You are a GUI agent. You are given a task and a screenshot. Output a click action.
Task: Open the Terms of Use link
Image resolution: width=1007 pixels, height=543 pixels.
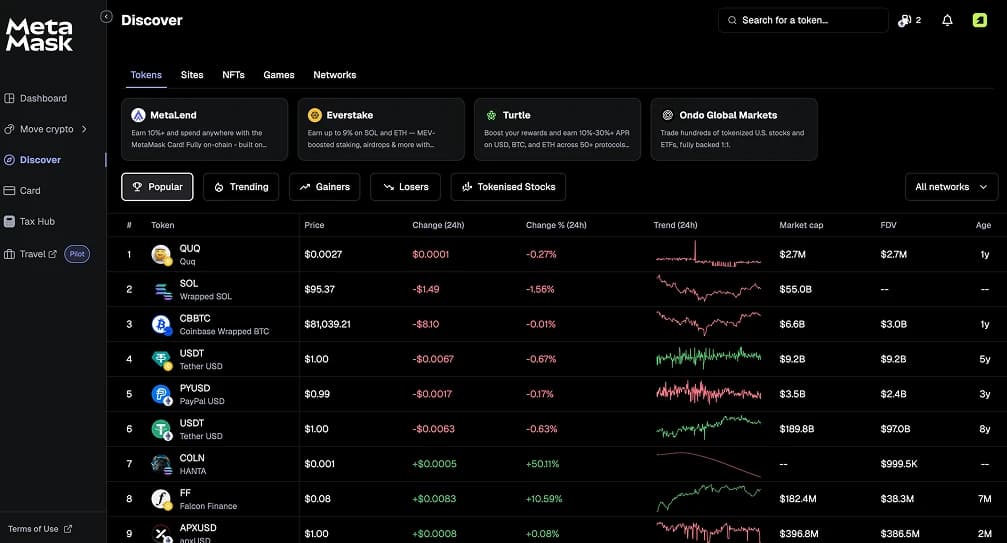point(40,529)
